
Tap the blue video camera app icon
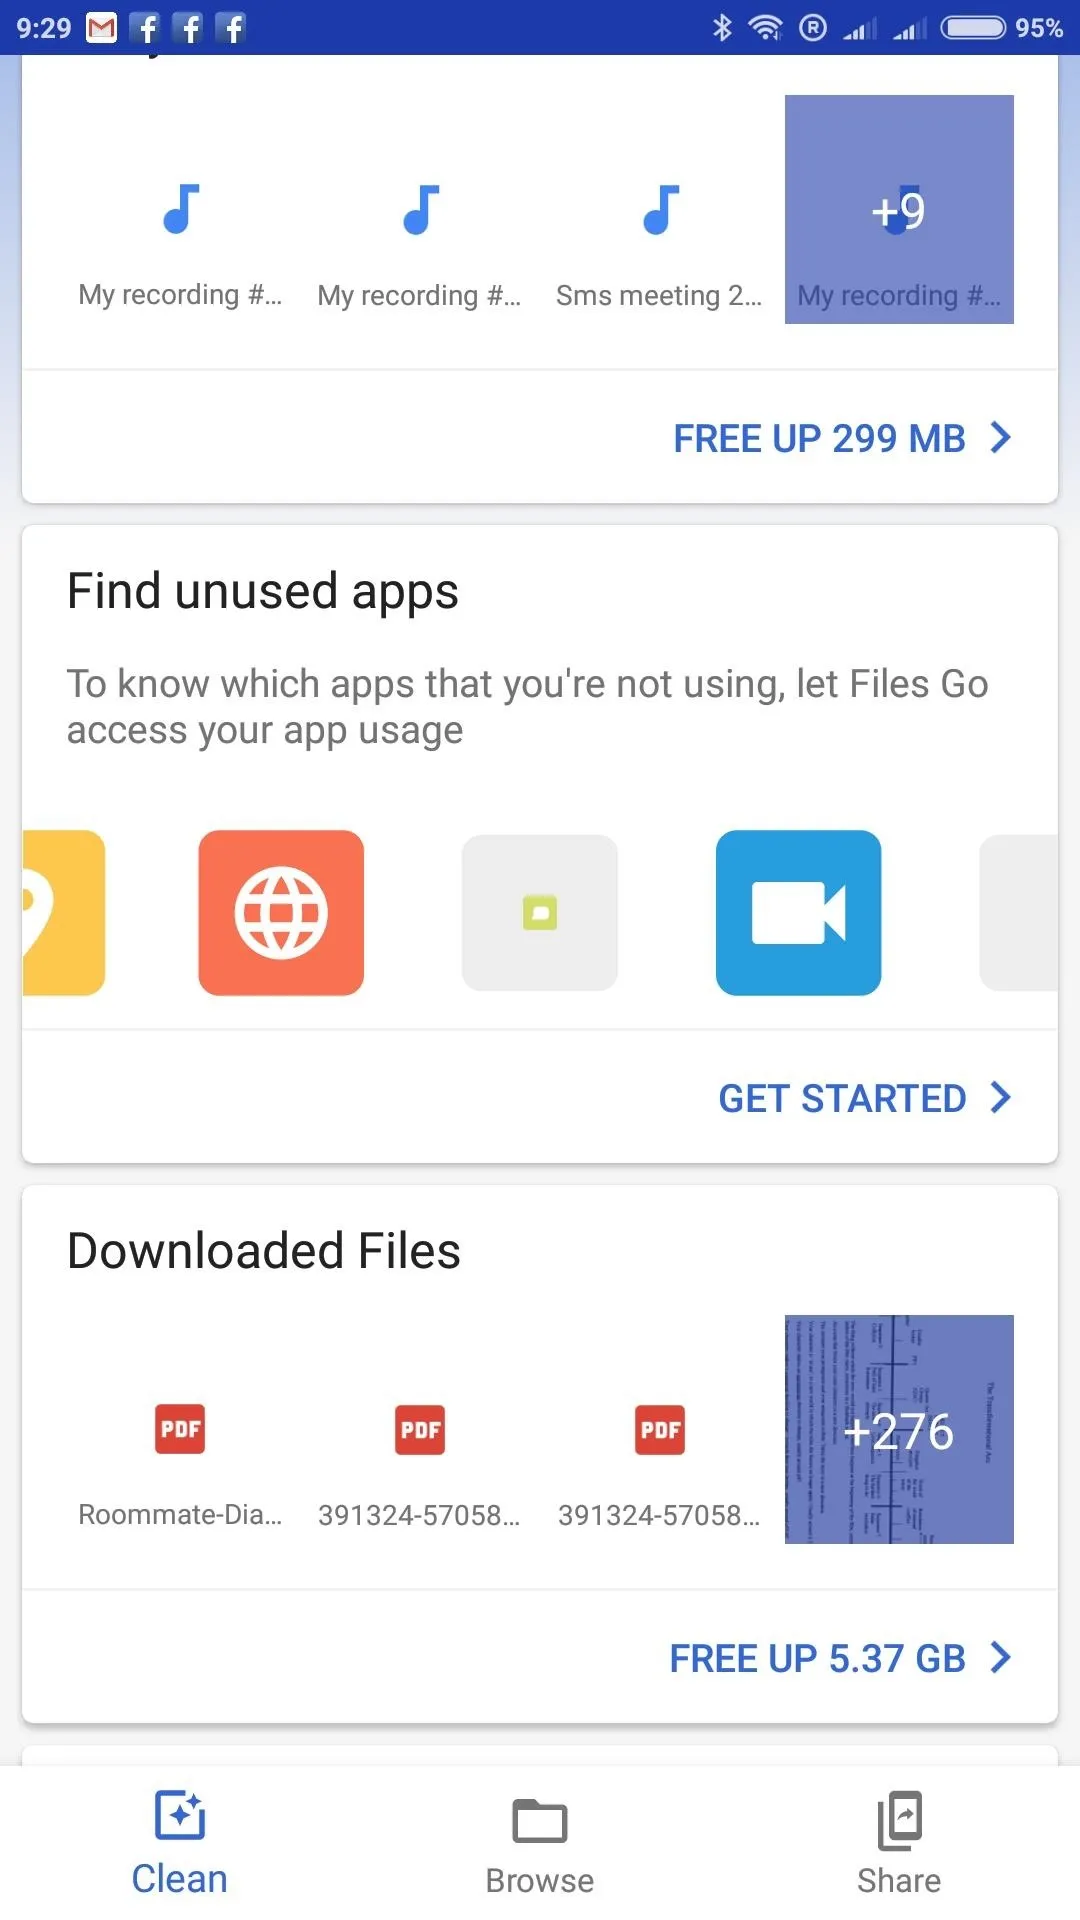(x=798, y=912)
